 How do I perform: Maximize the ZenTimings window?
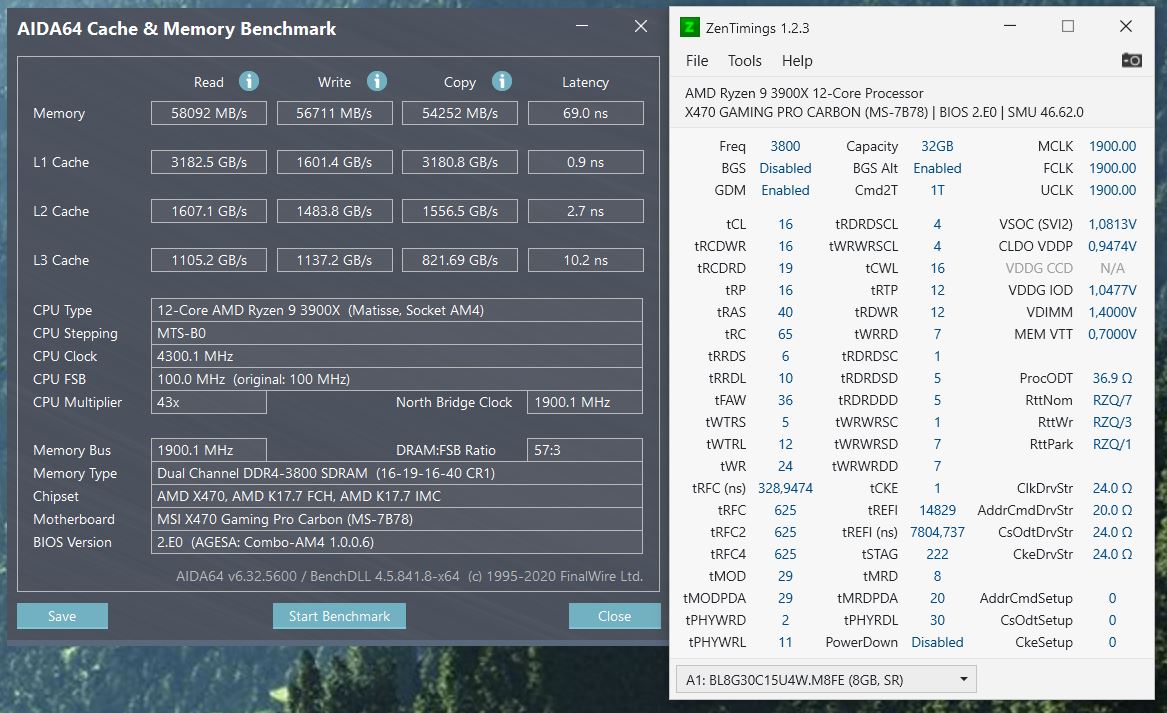coord(1068,26)
